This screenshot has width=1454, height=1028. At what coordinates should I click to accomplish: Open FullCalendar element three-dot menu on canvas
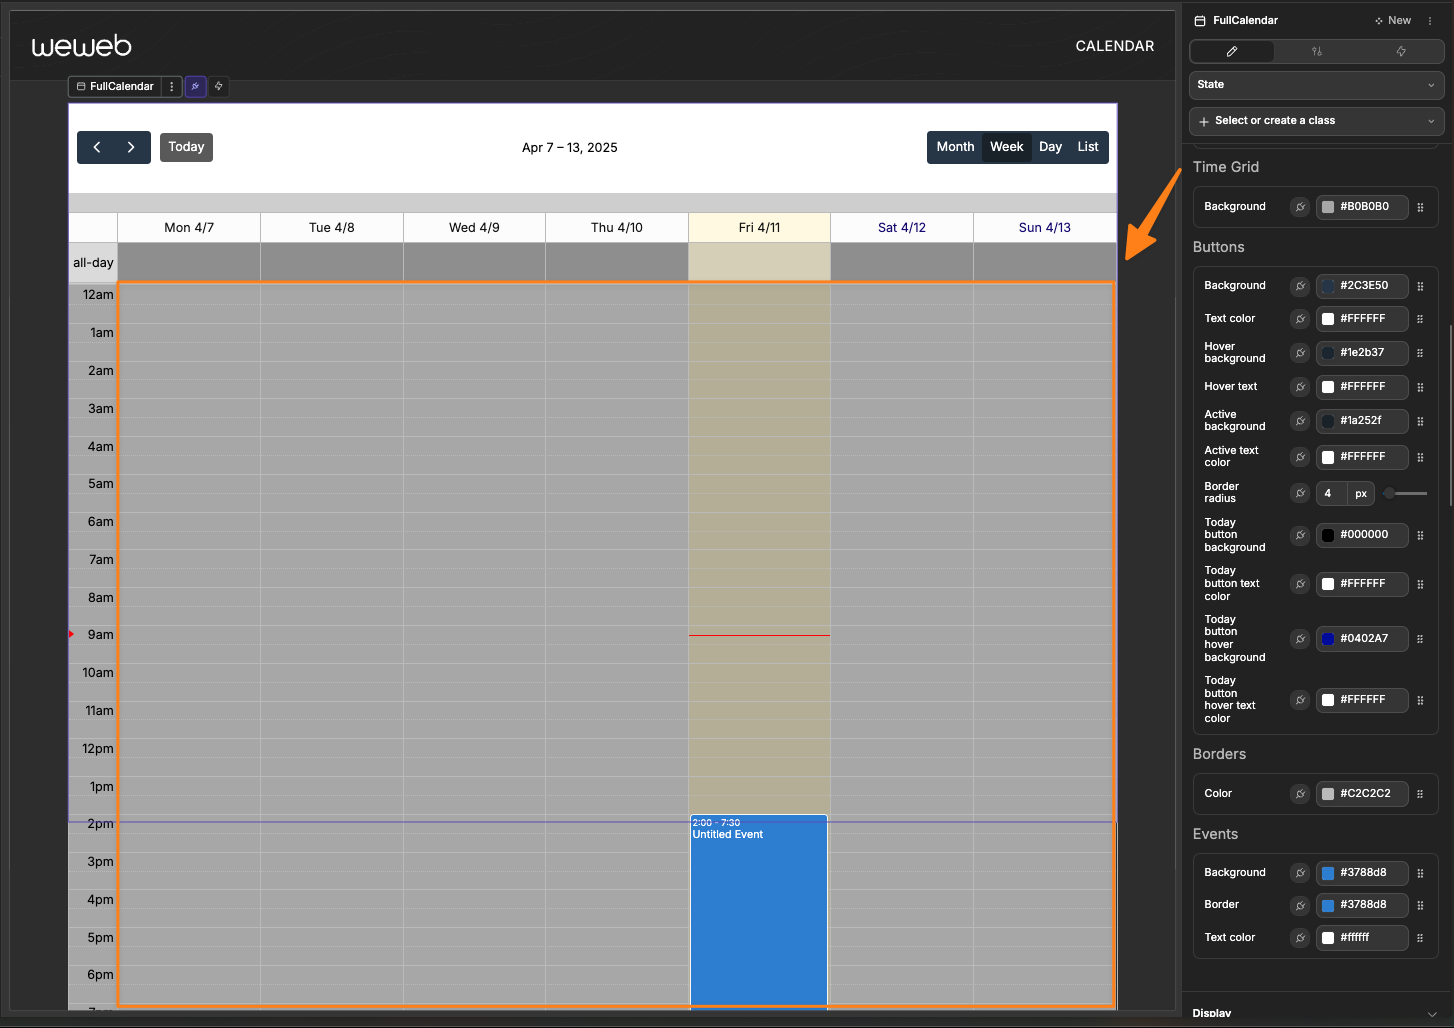point(172,87)
